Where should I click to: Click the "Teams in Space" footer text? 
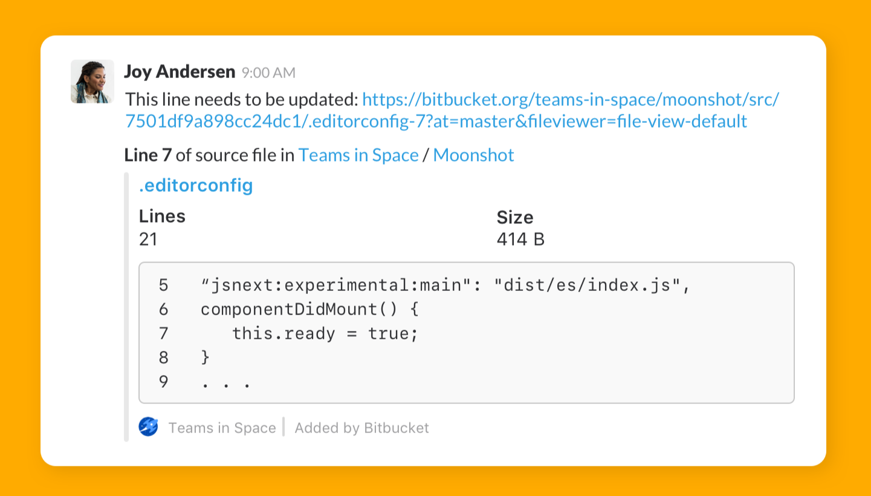(x=222, y=428)
